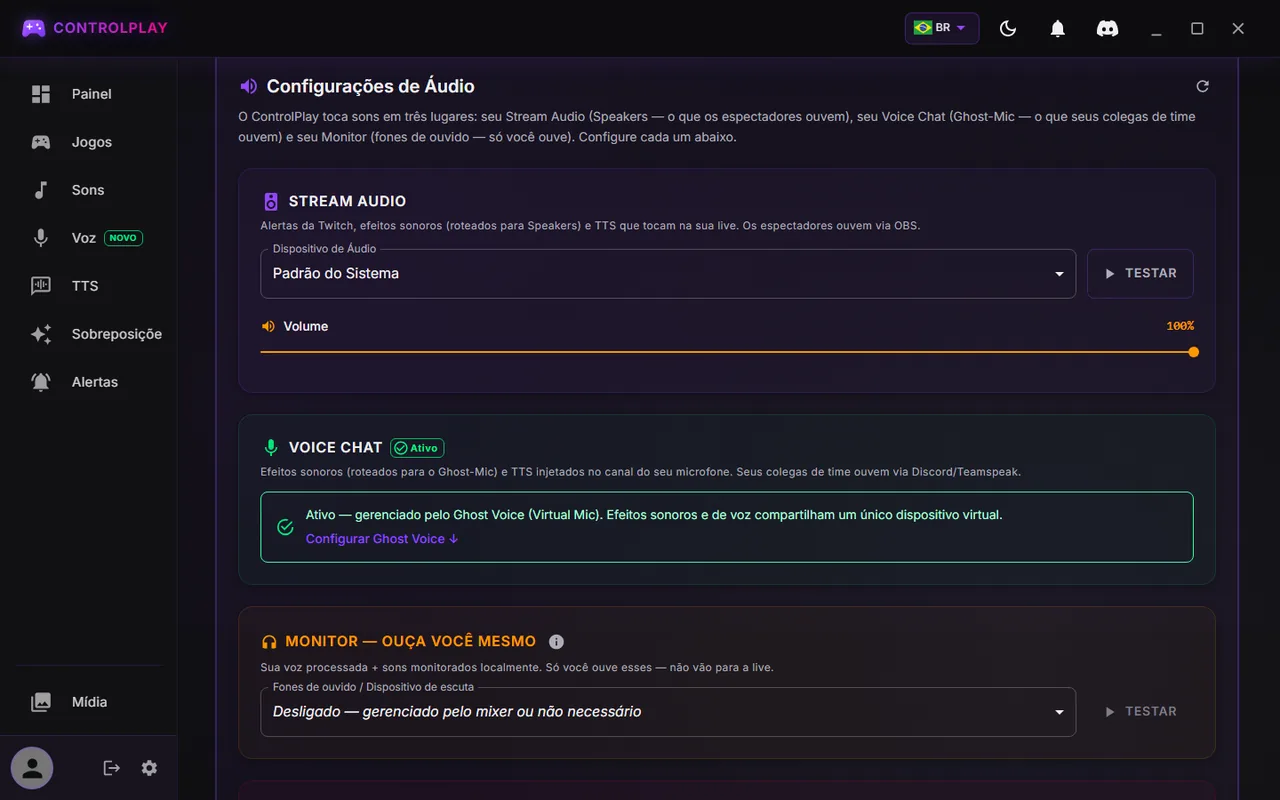Click the logout icon
This screenshot has width=1280, height=800.
112,768
